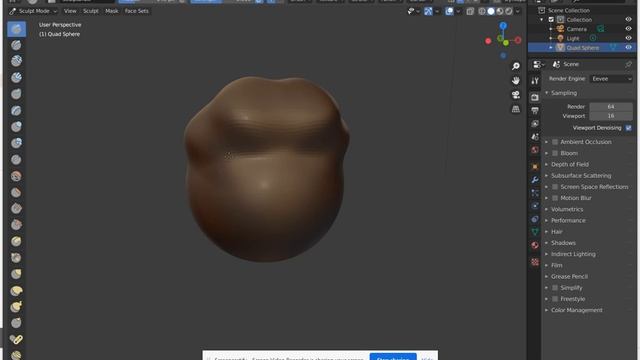640x360 pixels.
Task: Open properties editor type dropdown
Action: pos(538,64)
